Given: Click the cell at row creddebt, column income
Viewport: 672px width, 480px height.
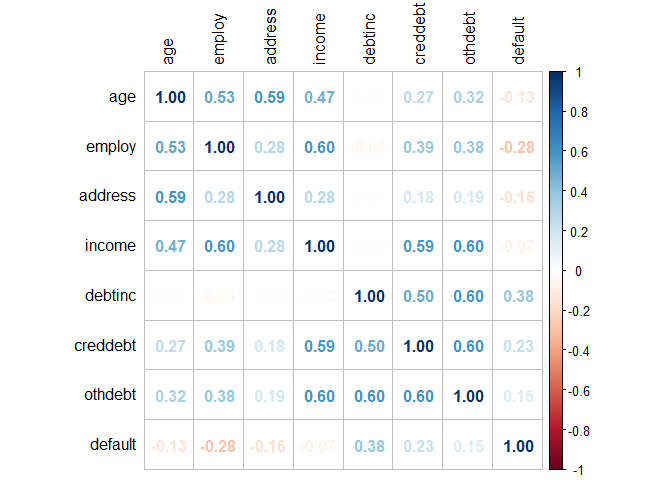Looking at the screenshot, I should click(319, 346).
